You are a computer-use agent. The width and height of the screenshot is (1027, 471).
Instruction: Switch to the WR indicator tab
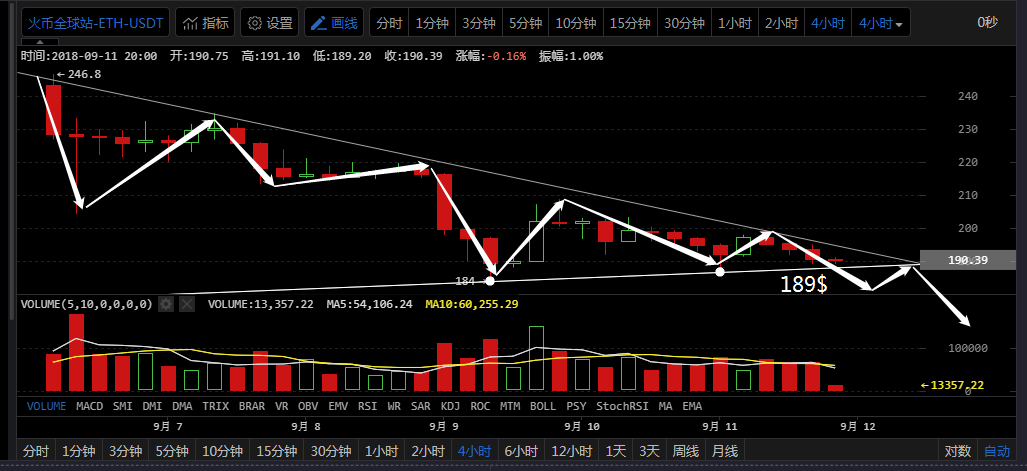[394, 406]
